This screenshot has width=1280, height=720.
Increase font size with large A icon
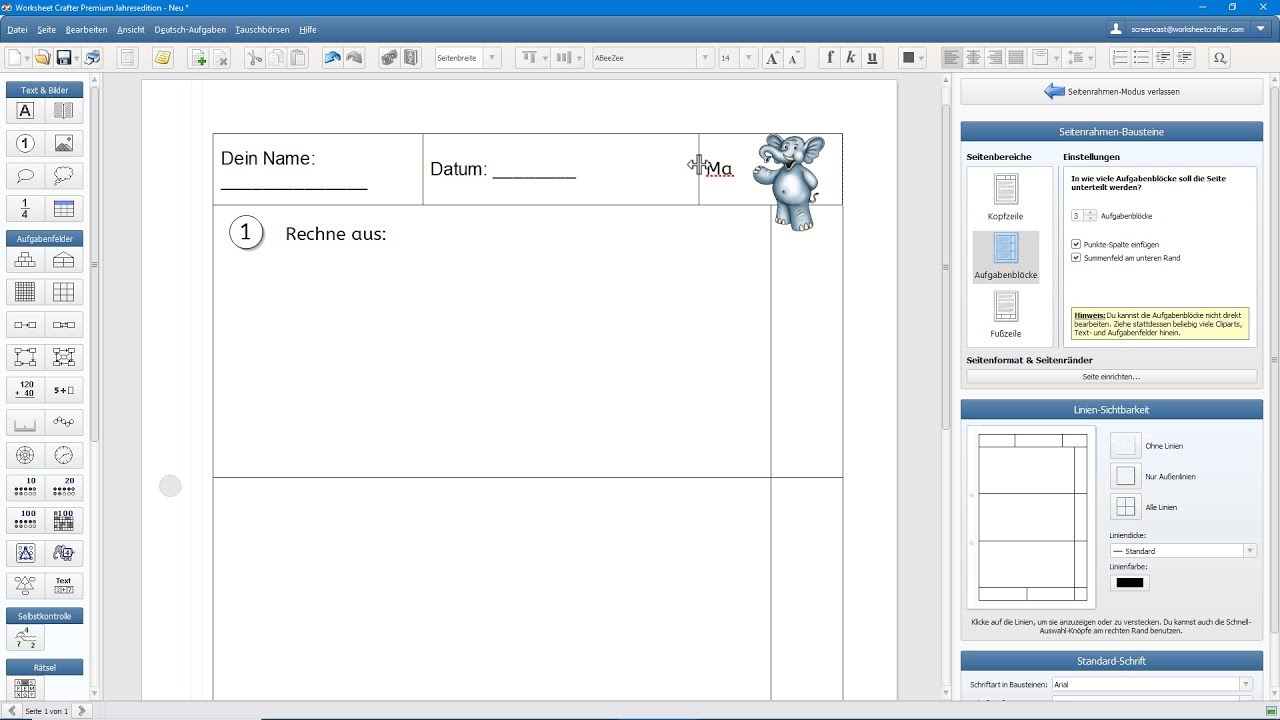point(772,58)
